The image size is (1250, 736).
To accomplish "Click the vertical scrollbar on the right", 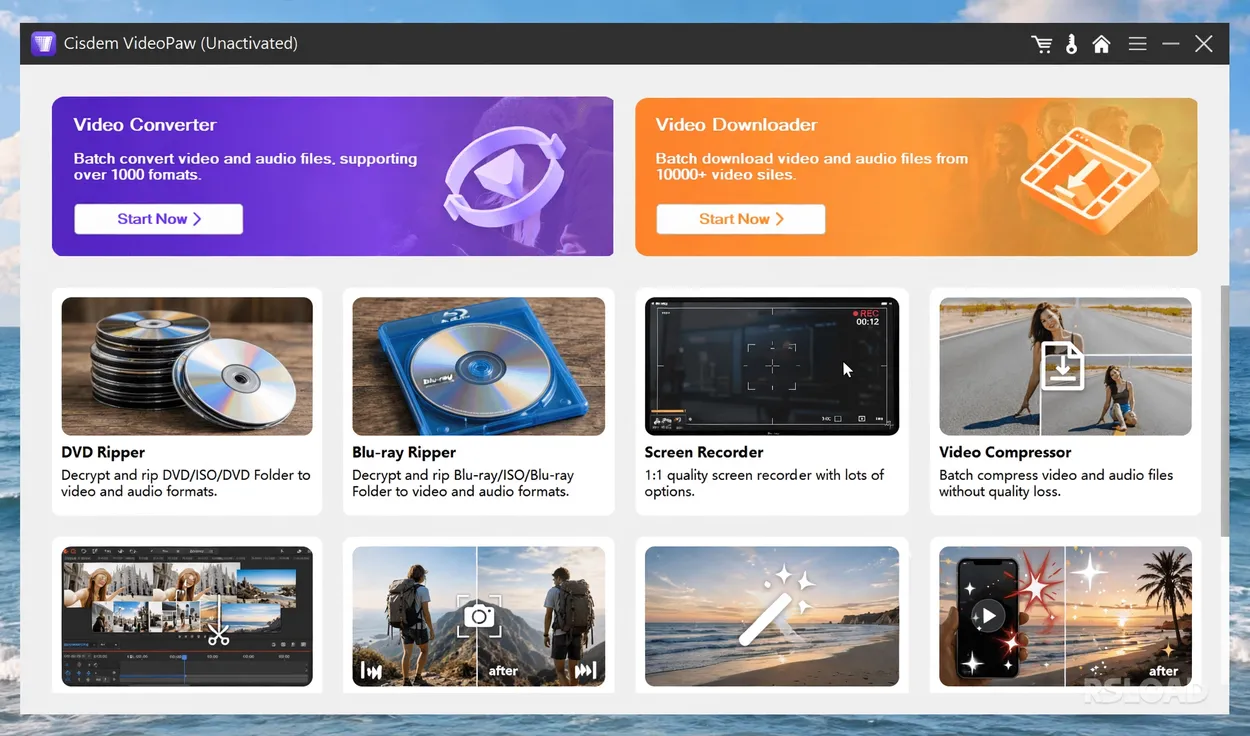I will tap(1225, 411).
